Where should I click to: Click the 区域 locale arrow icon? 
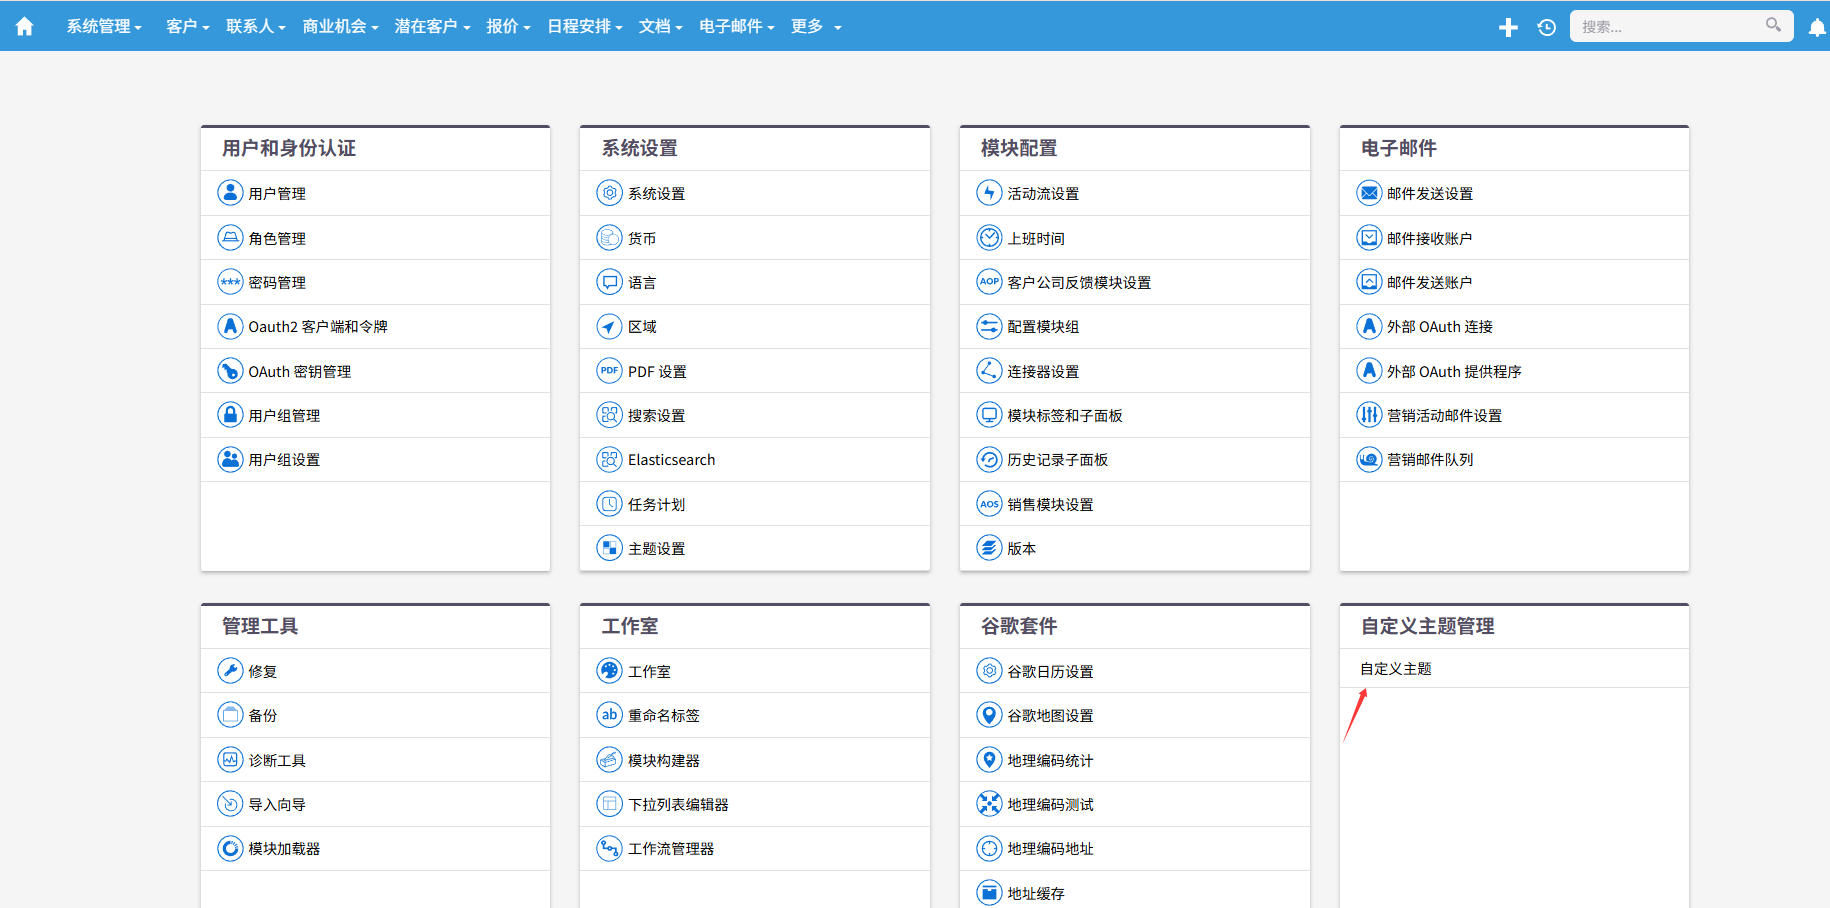(x=609, y=326)
